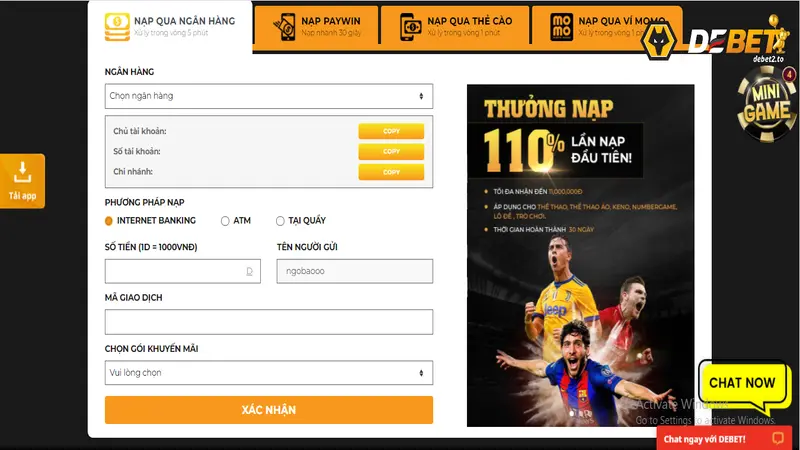800x450 pixels.
Task: Open chat bubble icon in DEBET chat bar
Action: coord(778,438)
